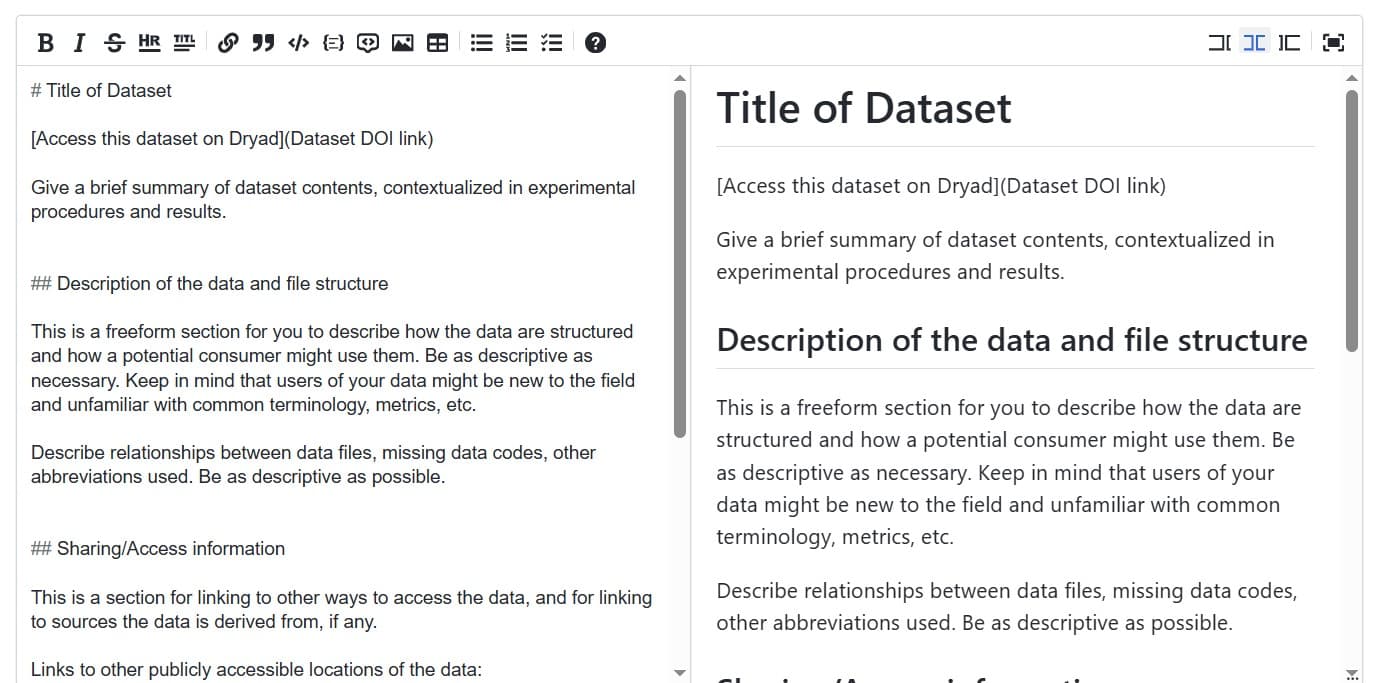Click 'Description of the data and file structure' preview heading
The width and height of the screenshot is (1393, 683).
pyautogui.click(x=1012, y=340)
